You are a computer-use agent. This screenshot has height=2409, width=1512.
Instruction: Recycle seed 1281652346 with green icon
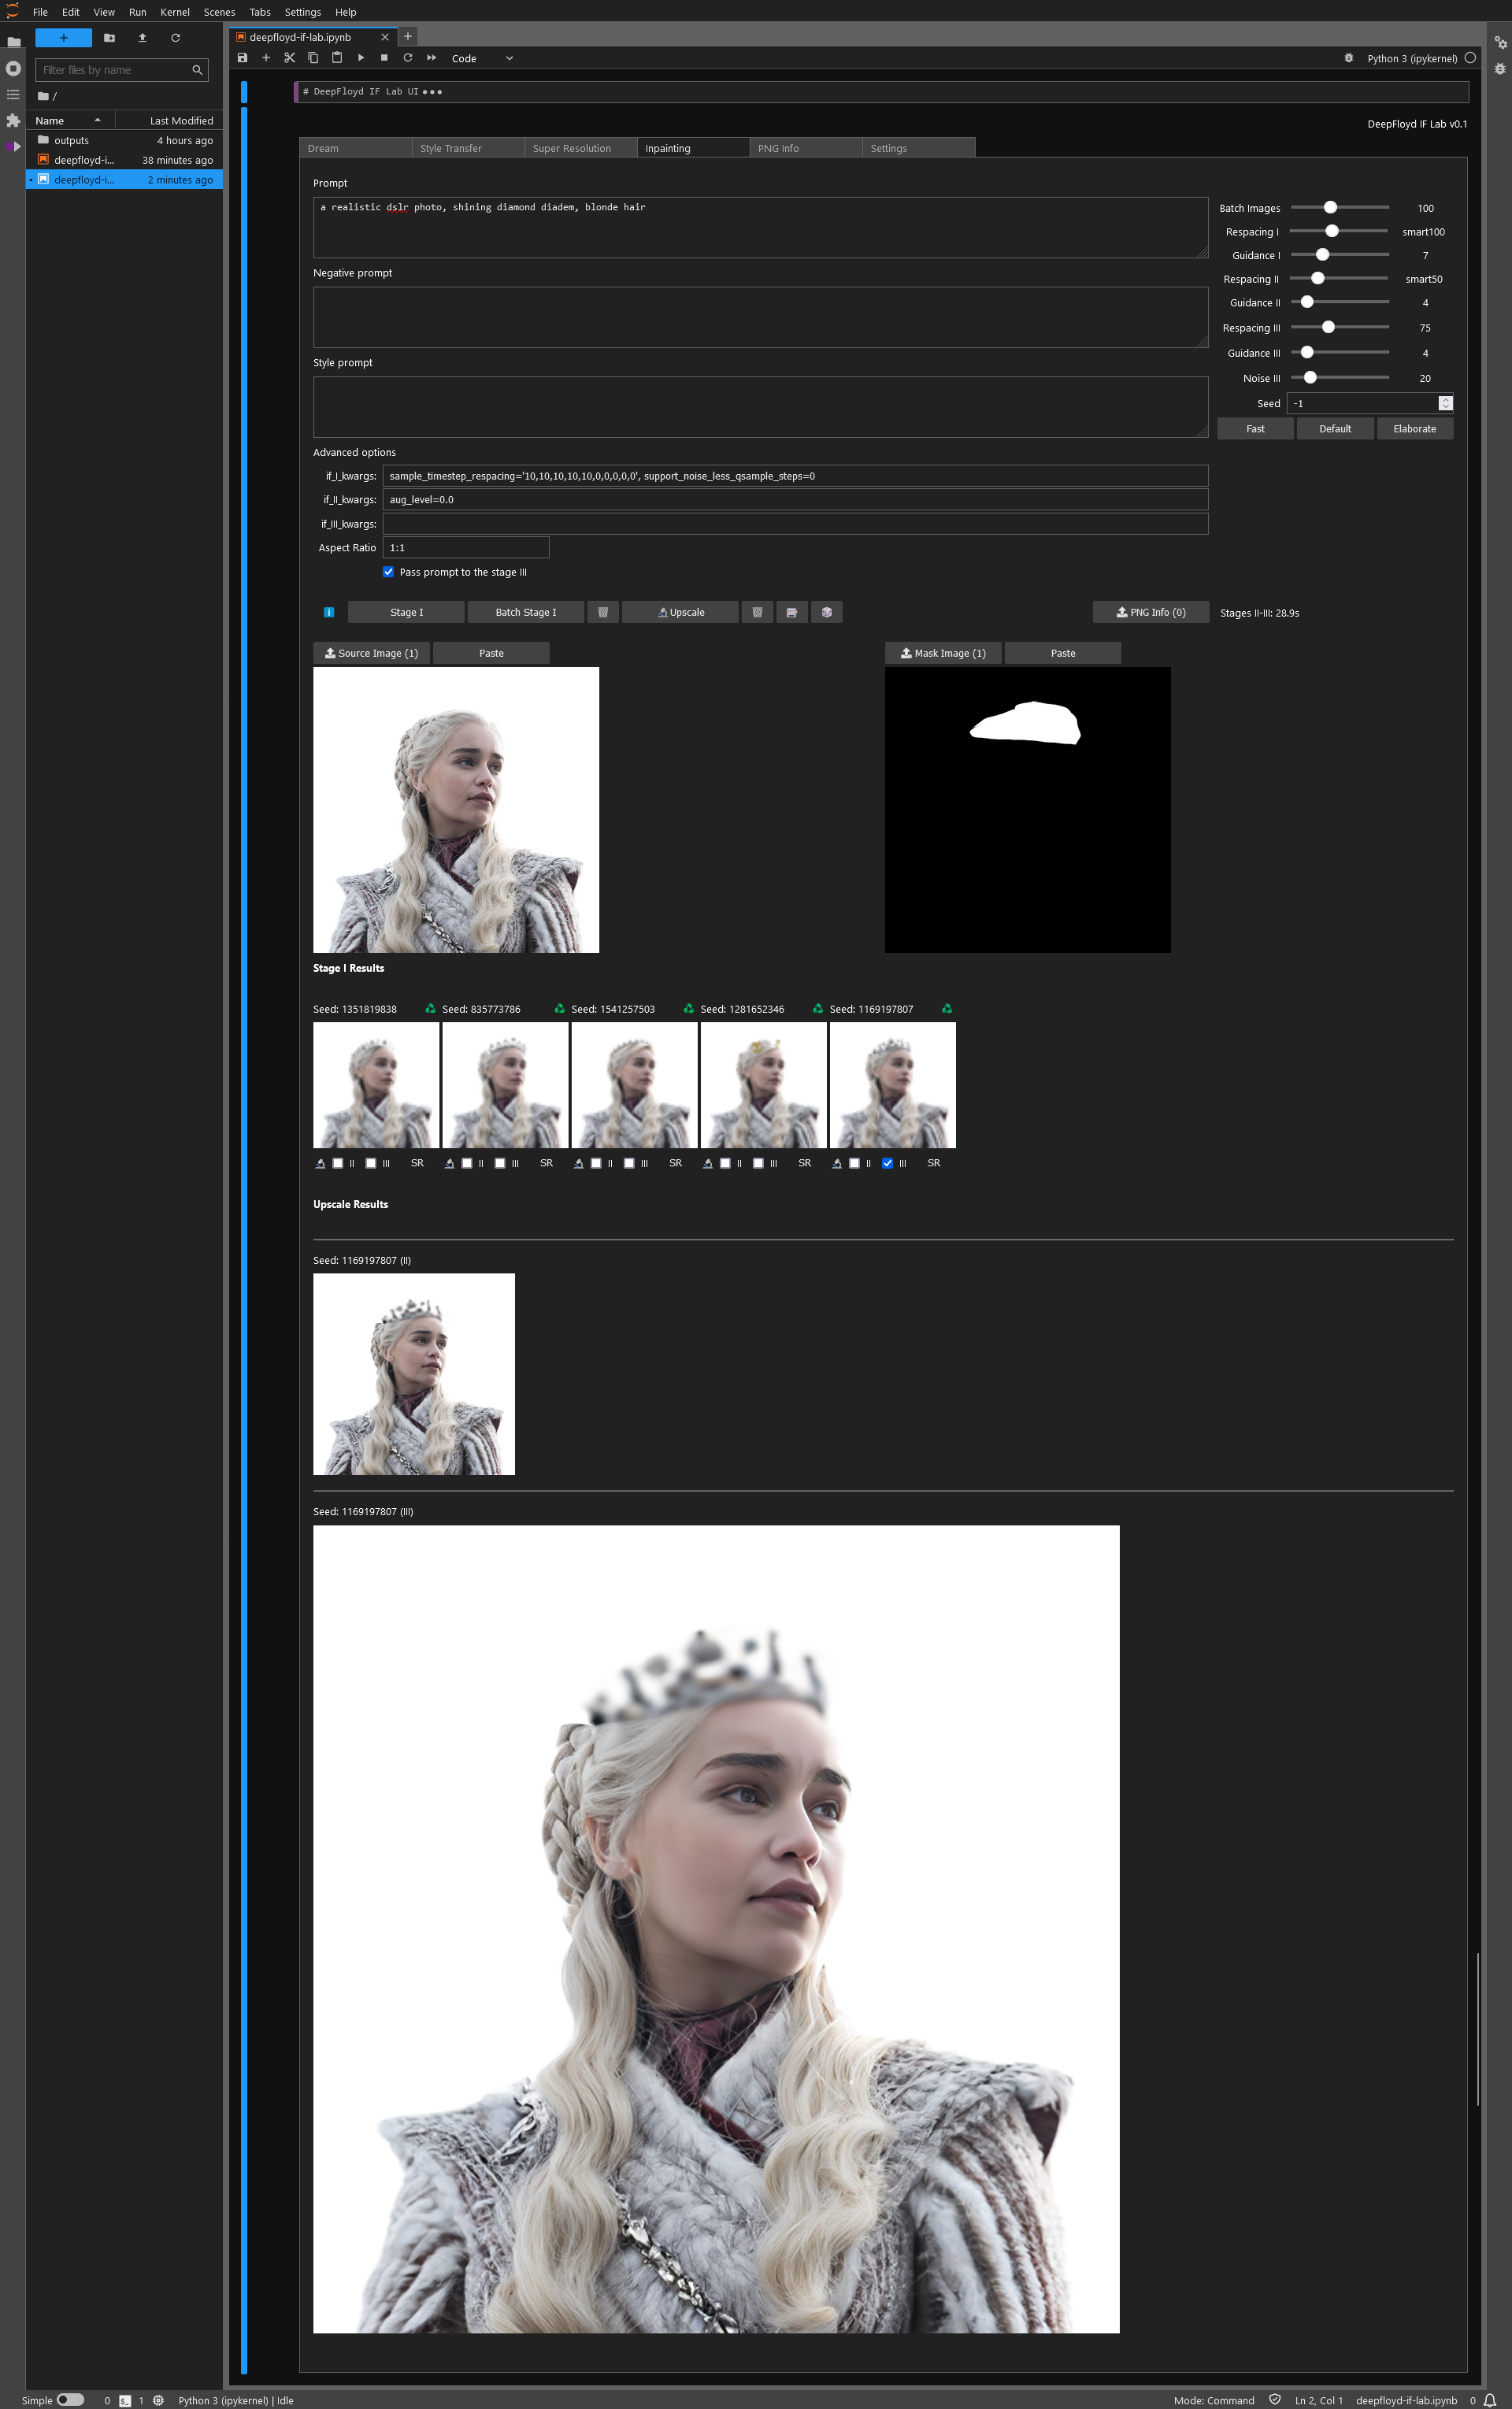click(x=817, y=1008)
